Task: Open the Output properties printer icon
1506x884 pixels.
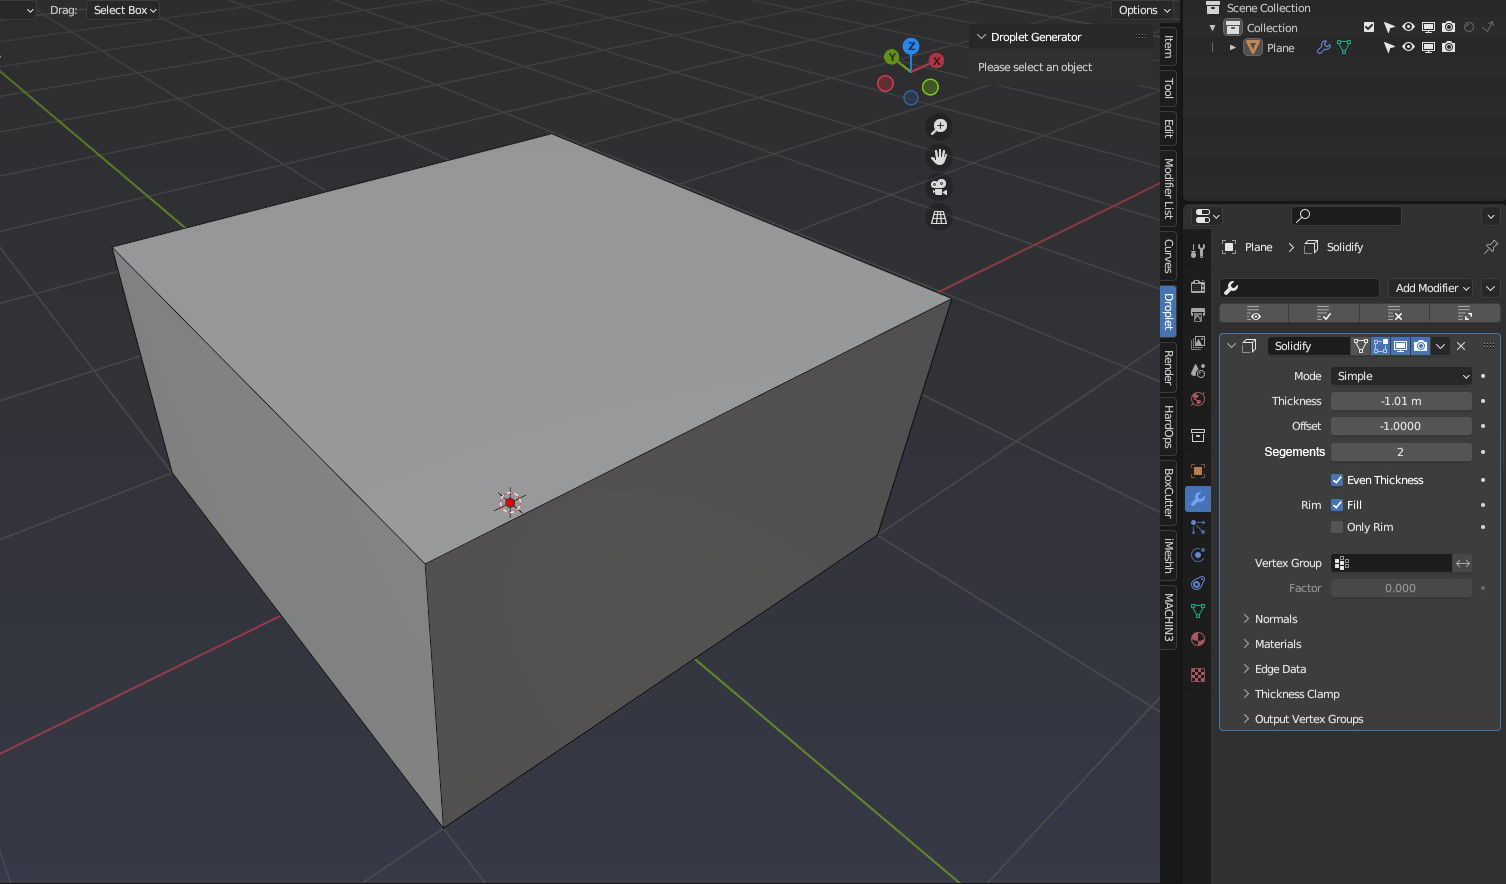Action: click(x=1198, y=315)
